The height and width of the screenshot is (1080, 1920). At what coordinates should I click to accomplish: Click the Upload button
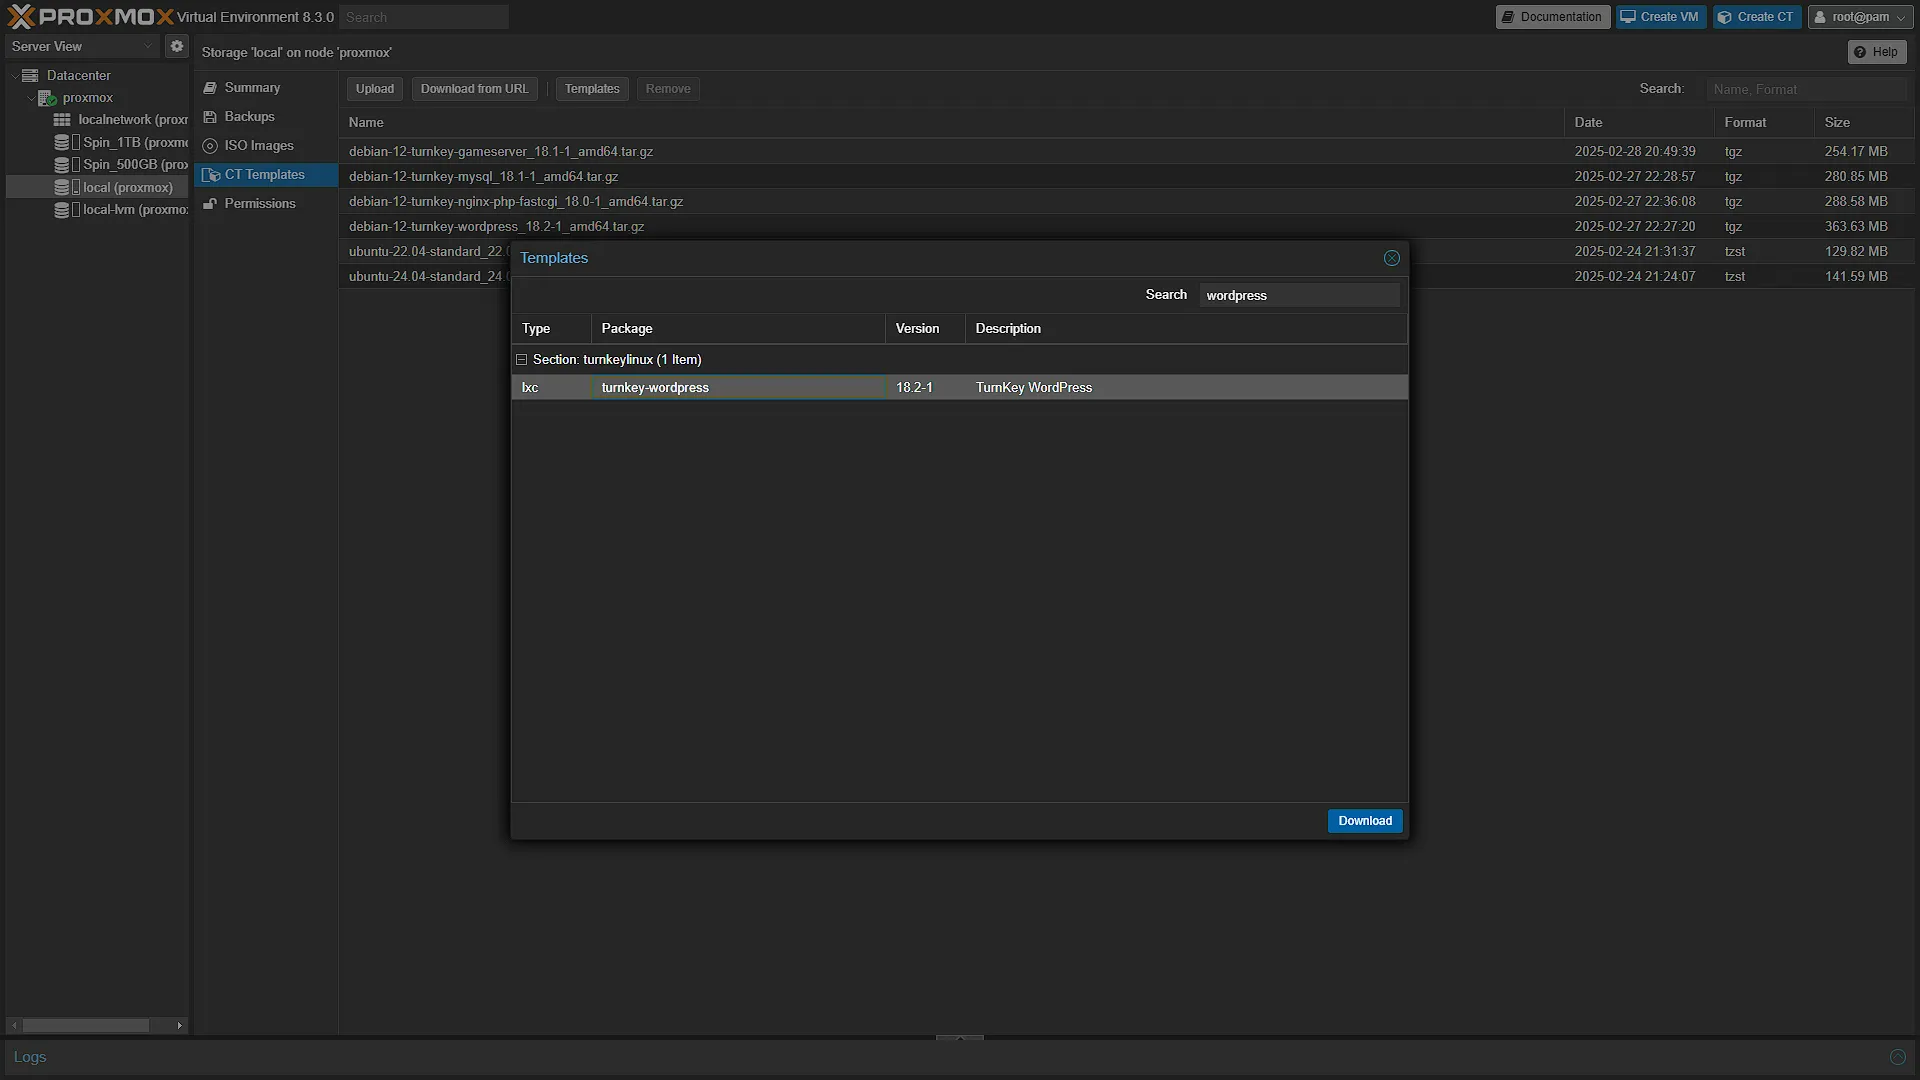point(375,89)
